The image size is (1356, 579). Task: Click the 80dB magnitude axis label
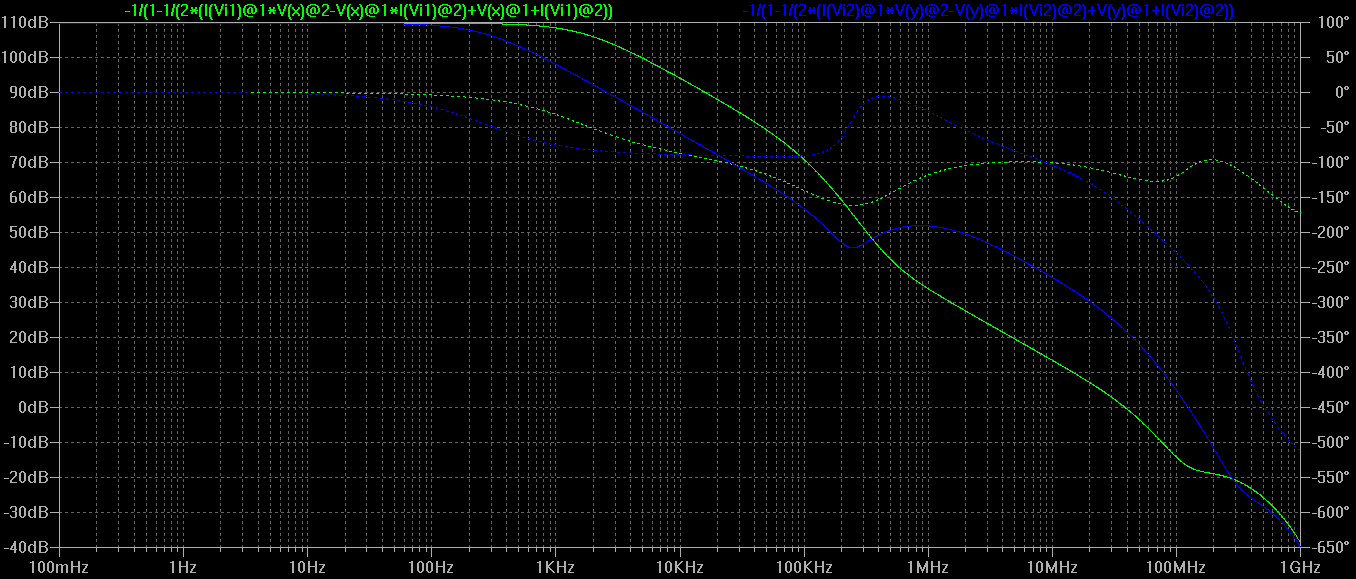[28, 127]
